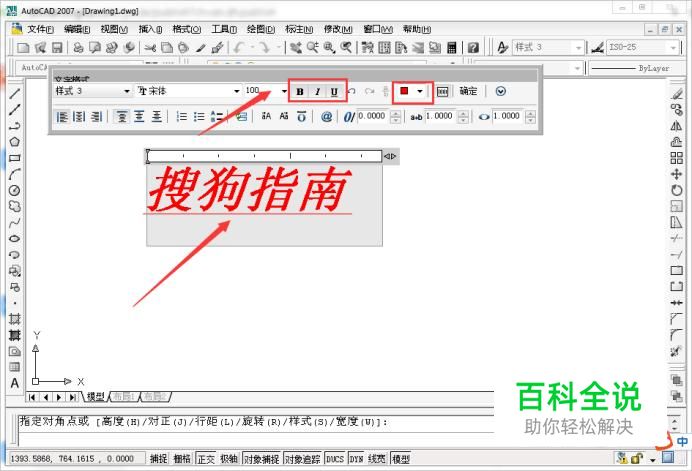The height and width of the screenshot is (471, 692).
Task: Click the 线宽 lineweight button
Action: click(x=376, y=459)
